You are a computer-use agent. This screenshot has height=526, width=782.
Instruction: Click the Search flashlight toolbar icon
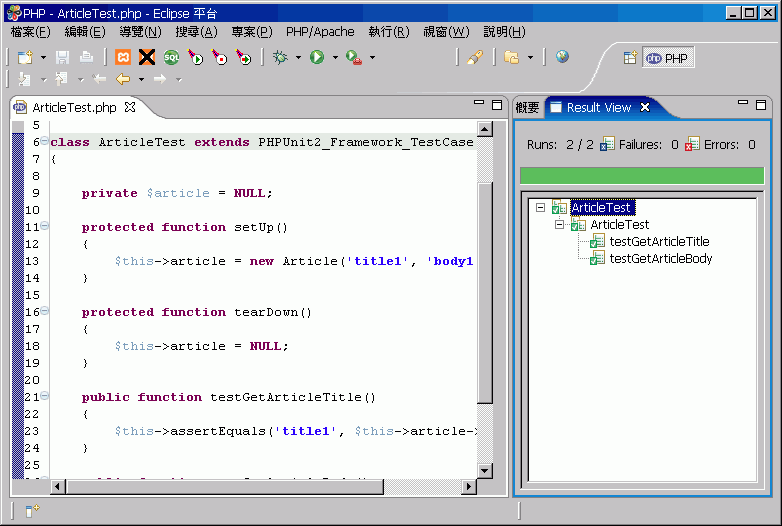click(x=475, y=57)
